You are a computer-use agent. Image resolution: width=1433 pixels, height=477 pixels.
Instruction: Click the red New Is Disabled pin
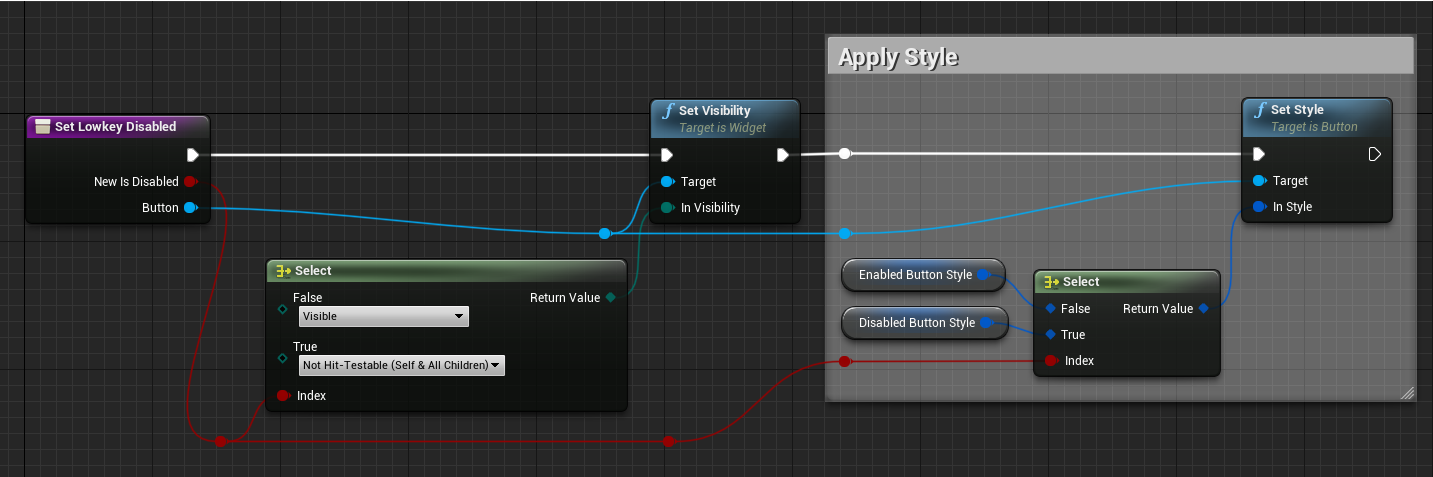(190, 182)
